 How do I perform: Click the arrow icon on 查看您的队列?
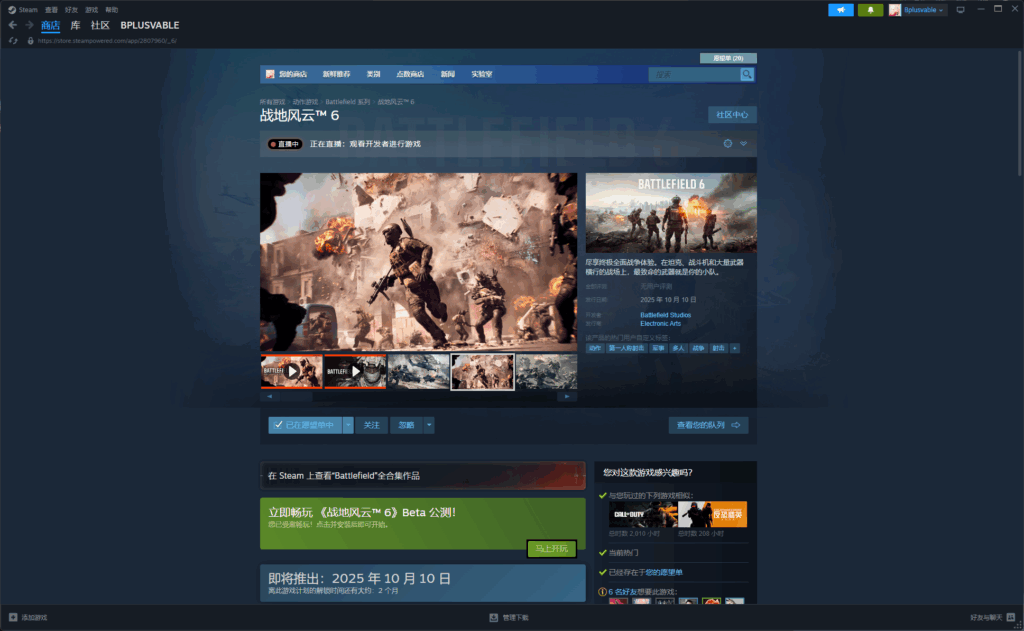[735, 425]
